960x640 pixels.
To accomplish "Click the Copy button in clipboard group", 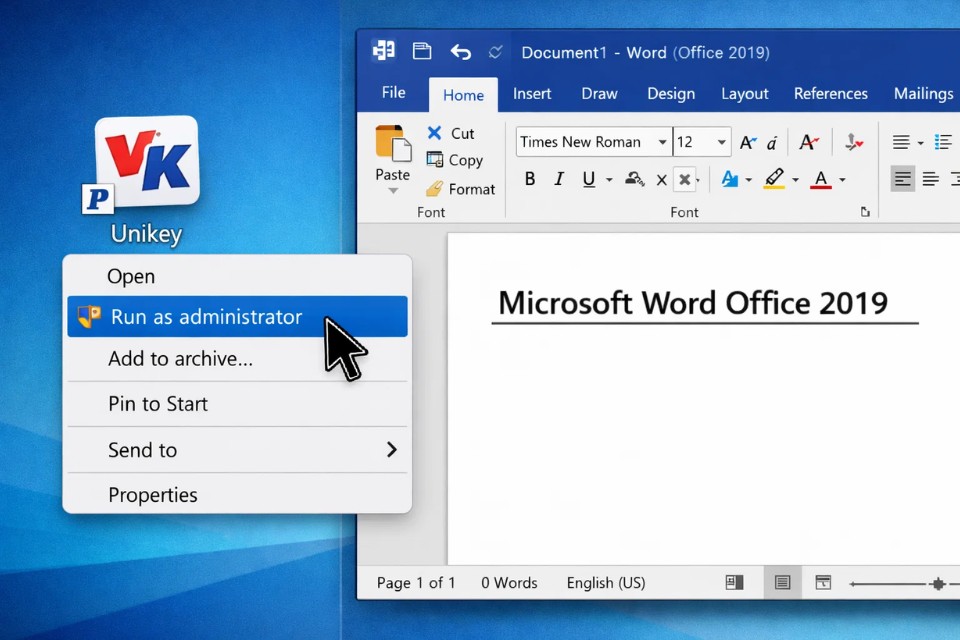I will point(454,160).
